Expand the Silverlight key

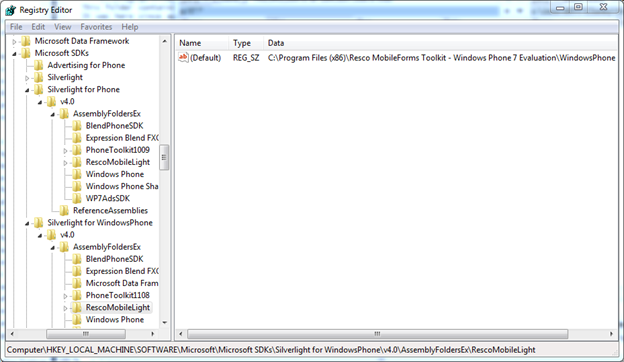[x=27, y=78]
